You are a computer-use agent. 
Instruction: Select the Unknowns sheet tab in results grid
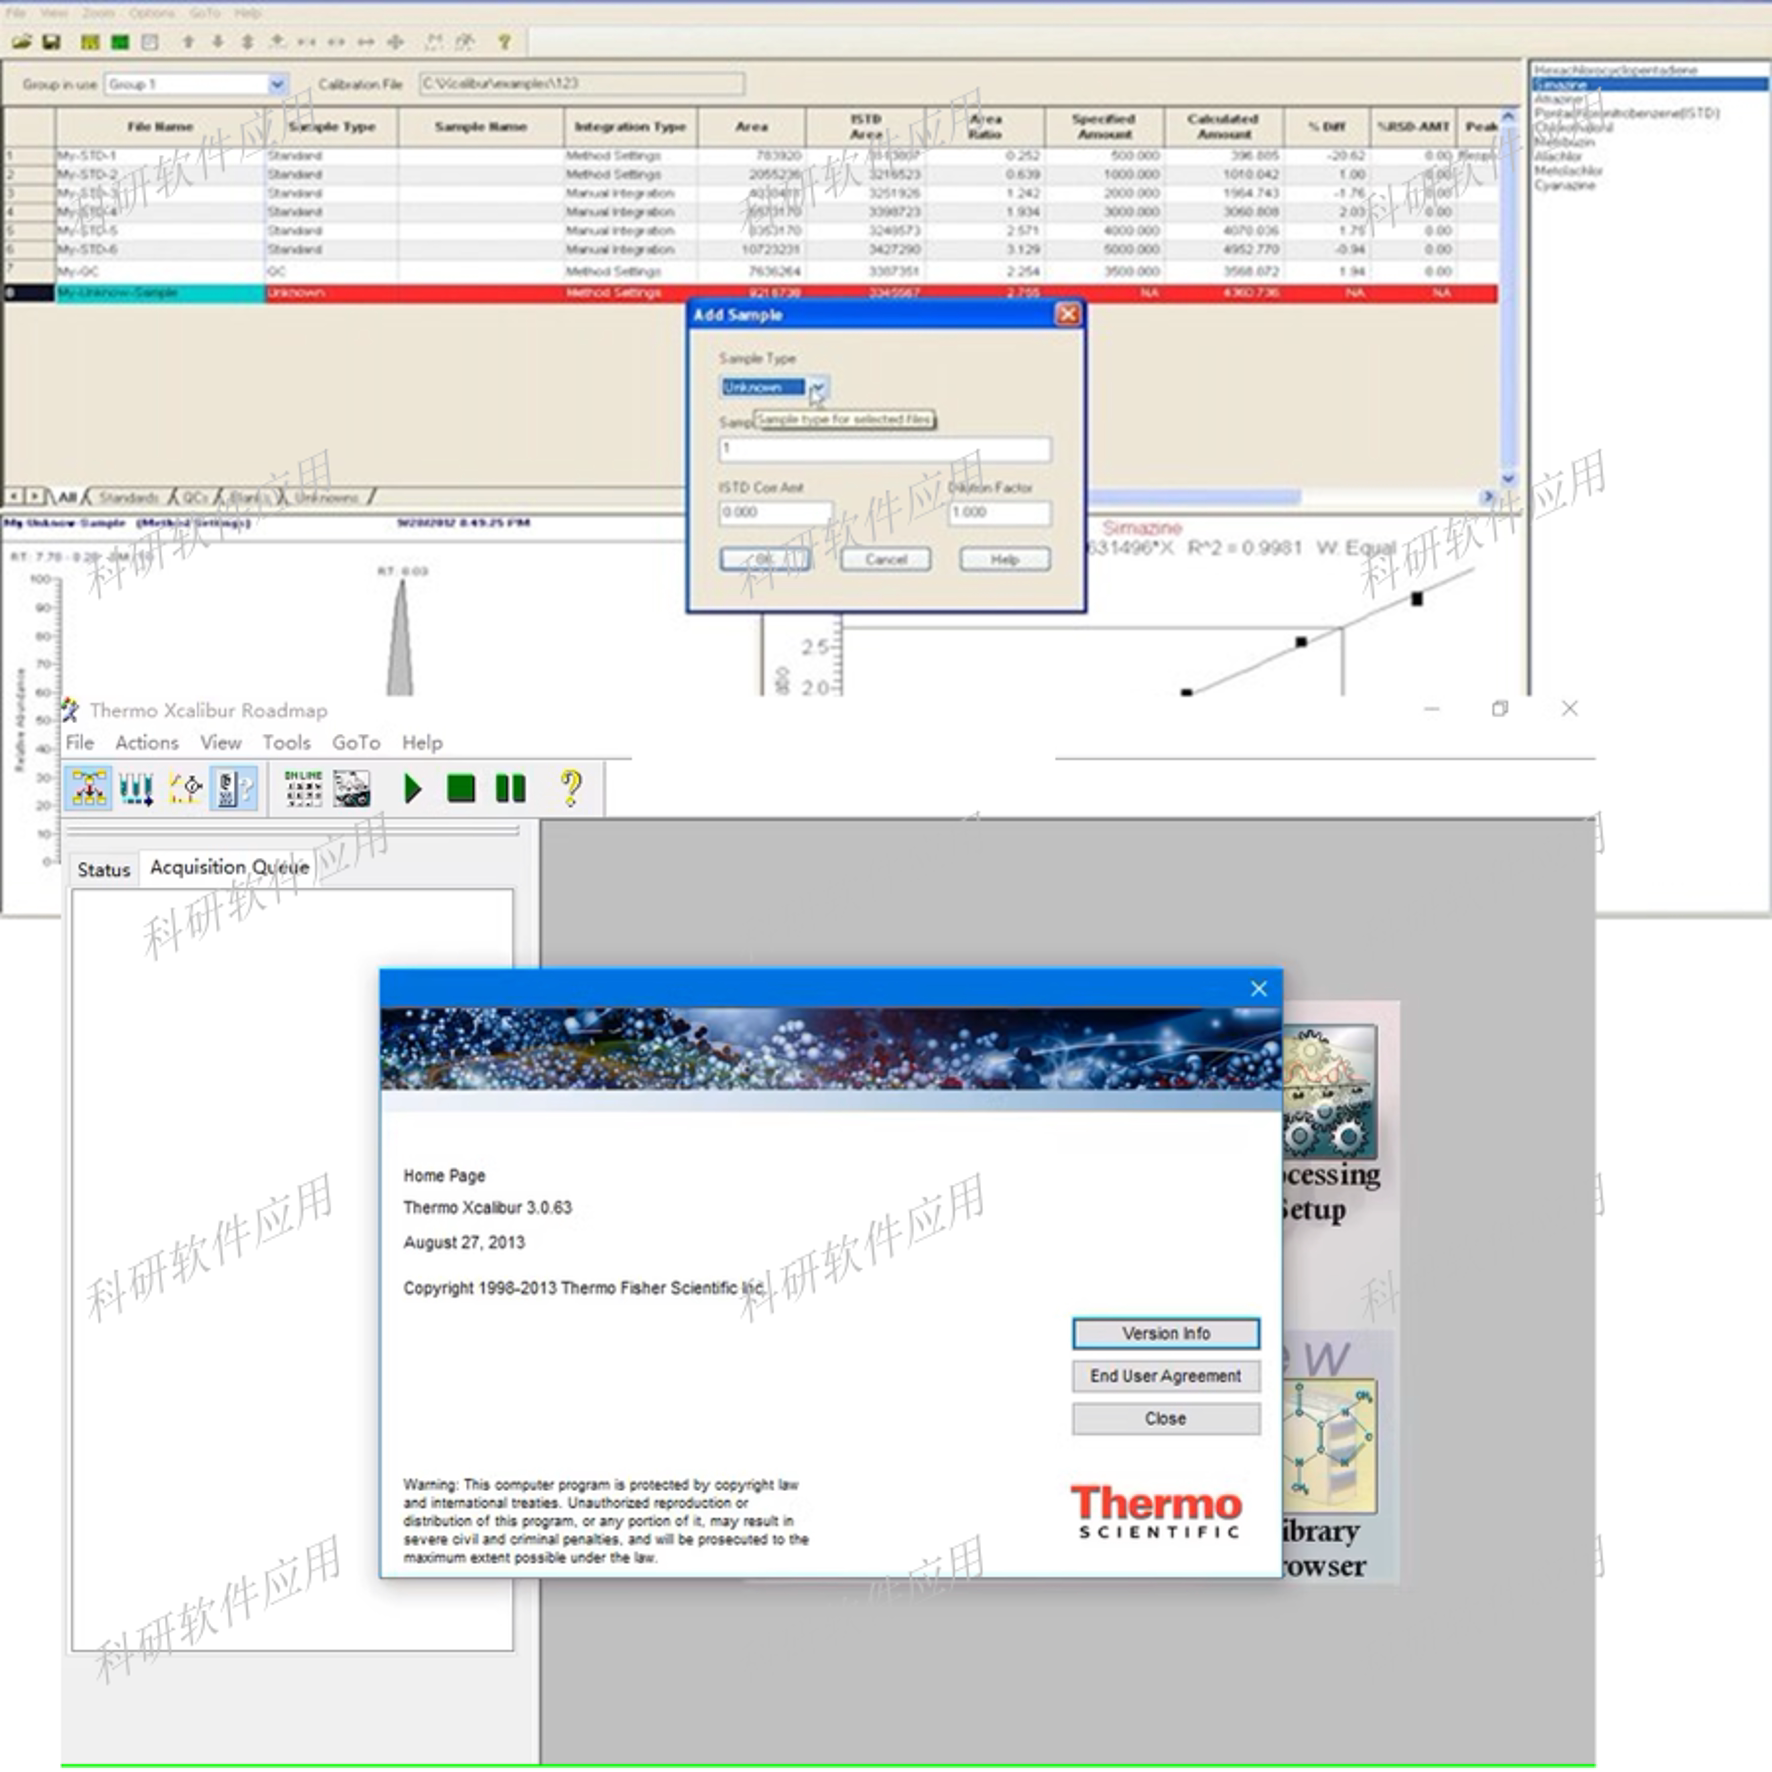coord(326,497)
